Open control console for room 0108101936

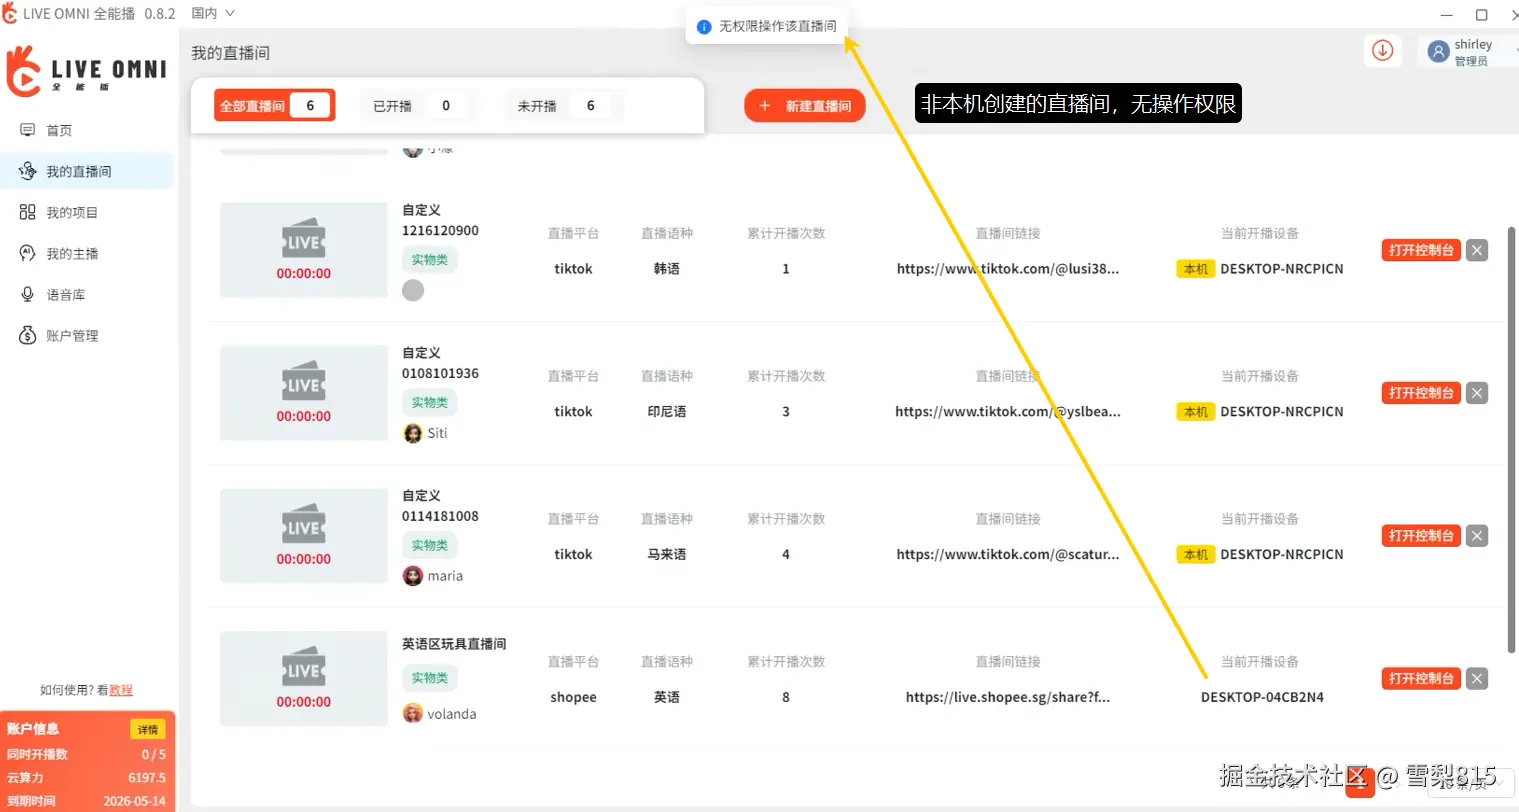pyautogui.click(x=1421, y=393)
